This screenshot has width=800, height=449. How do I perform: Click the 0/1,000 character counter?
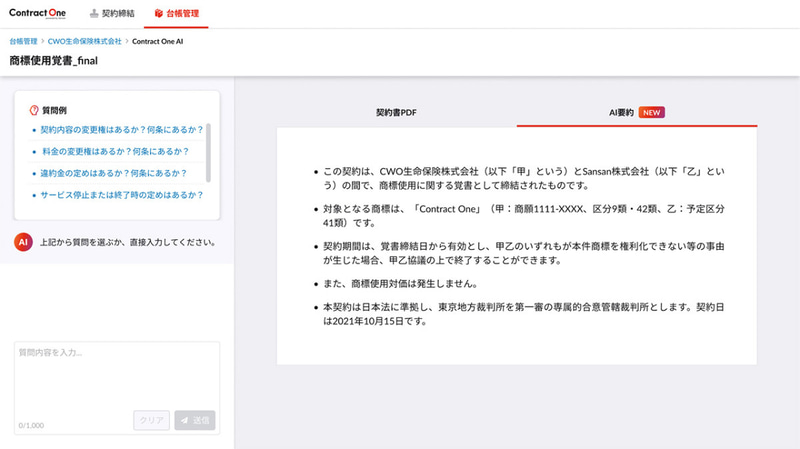pyautogui.click(x=31, y=425)
